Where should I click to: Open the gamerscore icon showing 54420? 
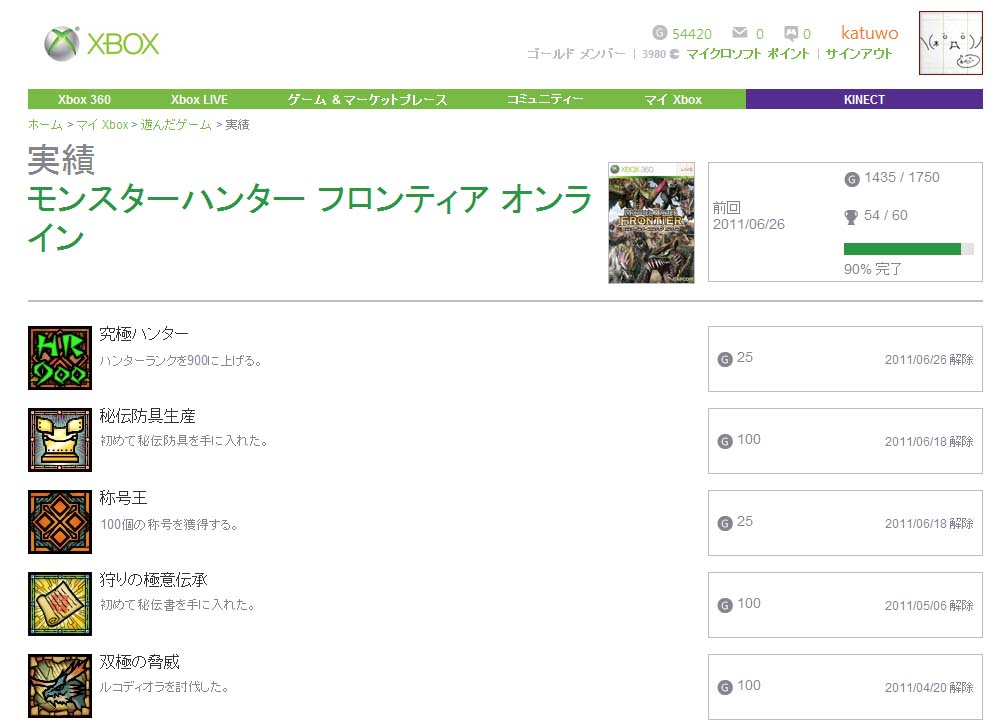[660, 32]
